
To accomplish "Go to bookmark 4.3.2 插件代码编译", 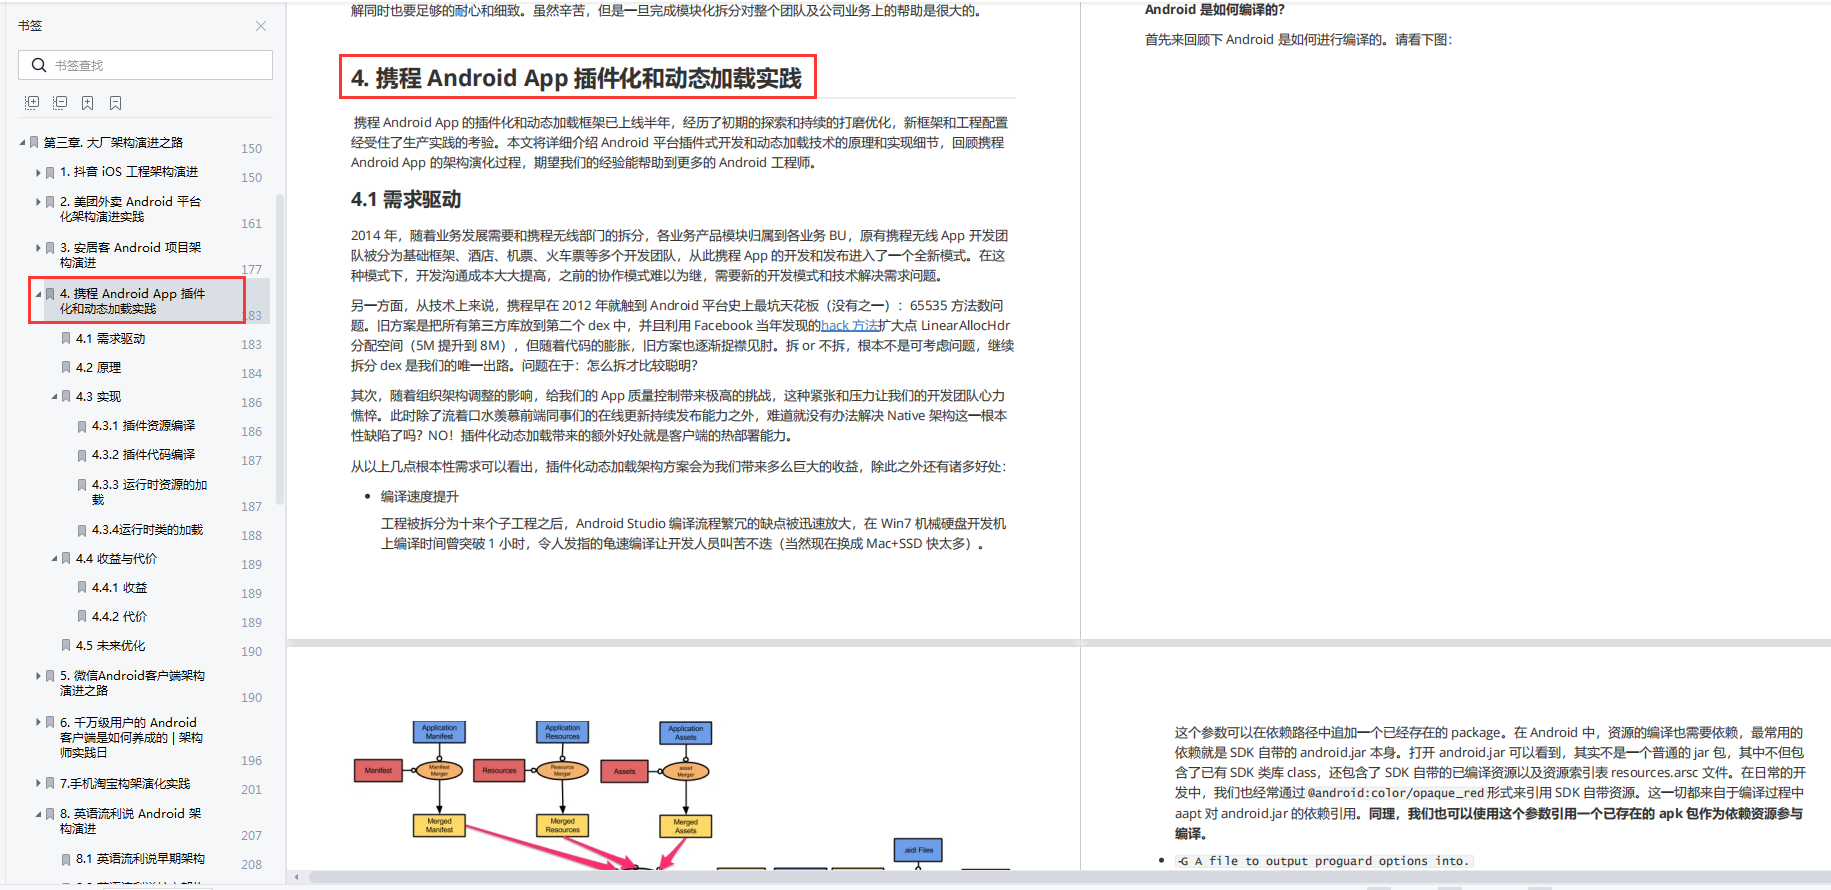I will 143,455.
